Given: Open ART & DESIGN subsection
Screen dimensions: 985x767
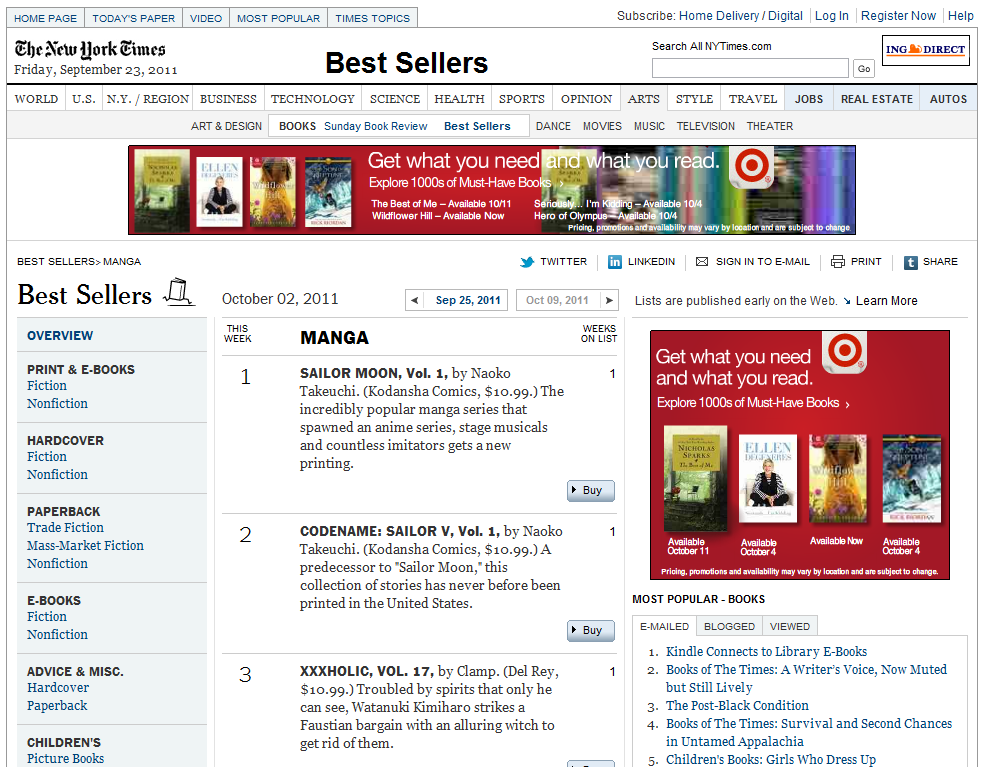Looking at the screenshot, I should click(226, 126).
